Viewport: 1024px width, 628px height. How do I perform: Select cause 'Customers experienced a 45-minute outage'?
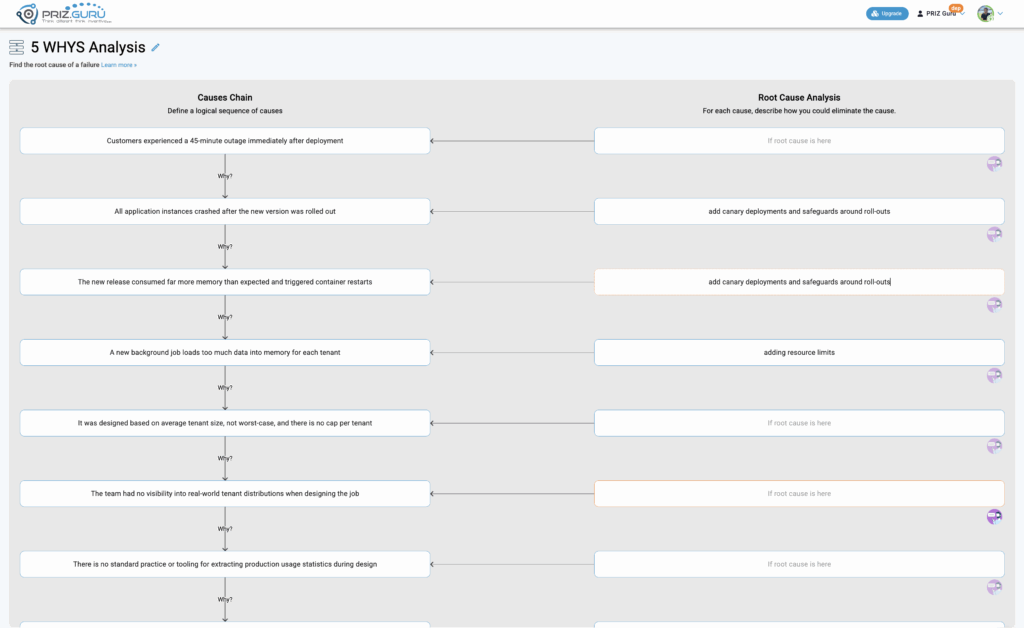click(x=225, y=141)
